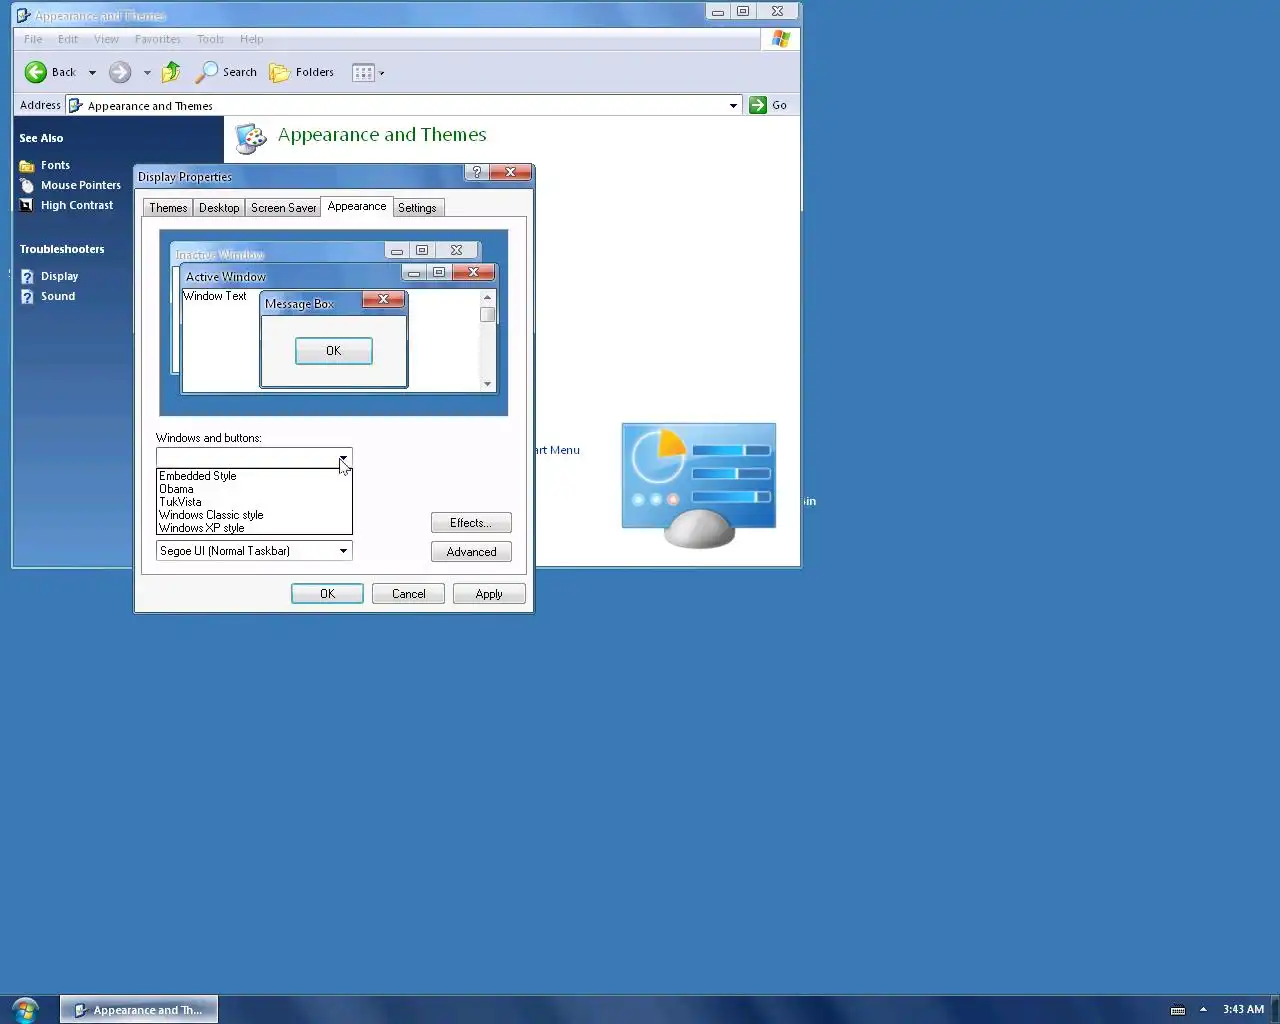Open the View menu
The height and width of the screenshot is (1024, 1280).
pyautogui.click(x=106, y=39)
